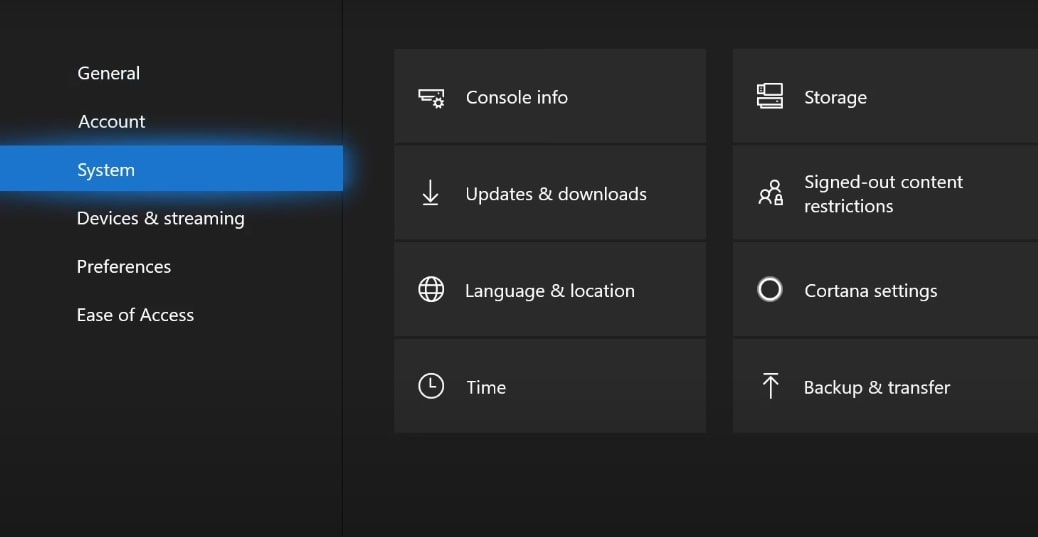Image resolution: width=1038 pixels, height=537 pixels.
Task: Click the Console info gear icon
Action: click(432, 98)
